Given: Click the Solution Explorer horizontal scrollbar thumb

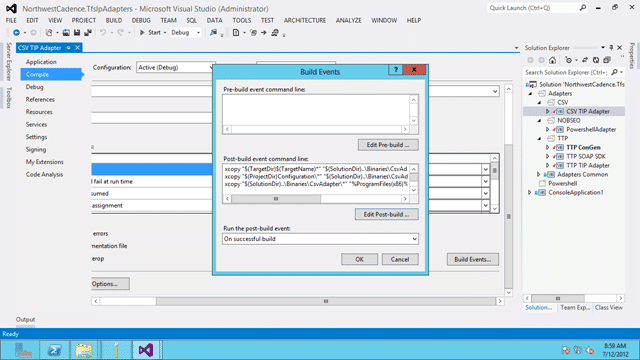Looking at the screenshot, I should (x=558, y=298).
